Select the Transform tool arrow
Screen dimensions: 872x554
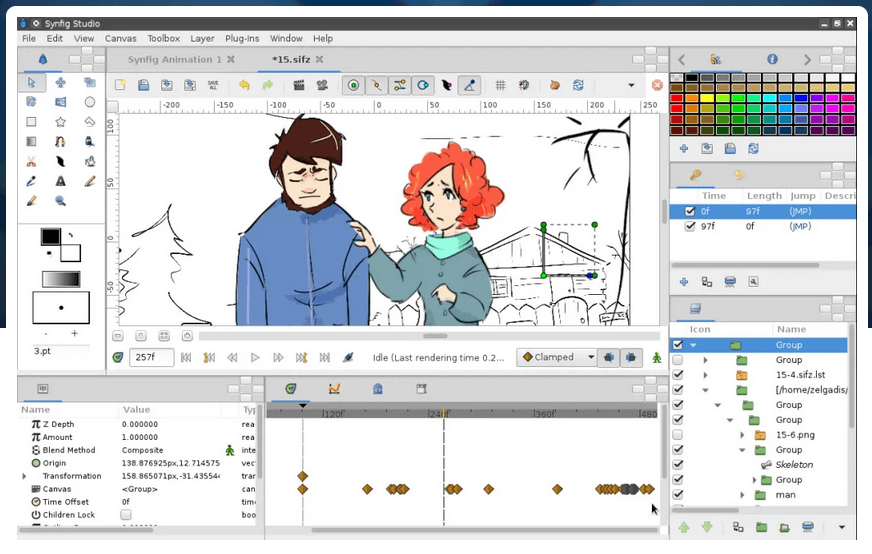32,82
